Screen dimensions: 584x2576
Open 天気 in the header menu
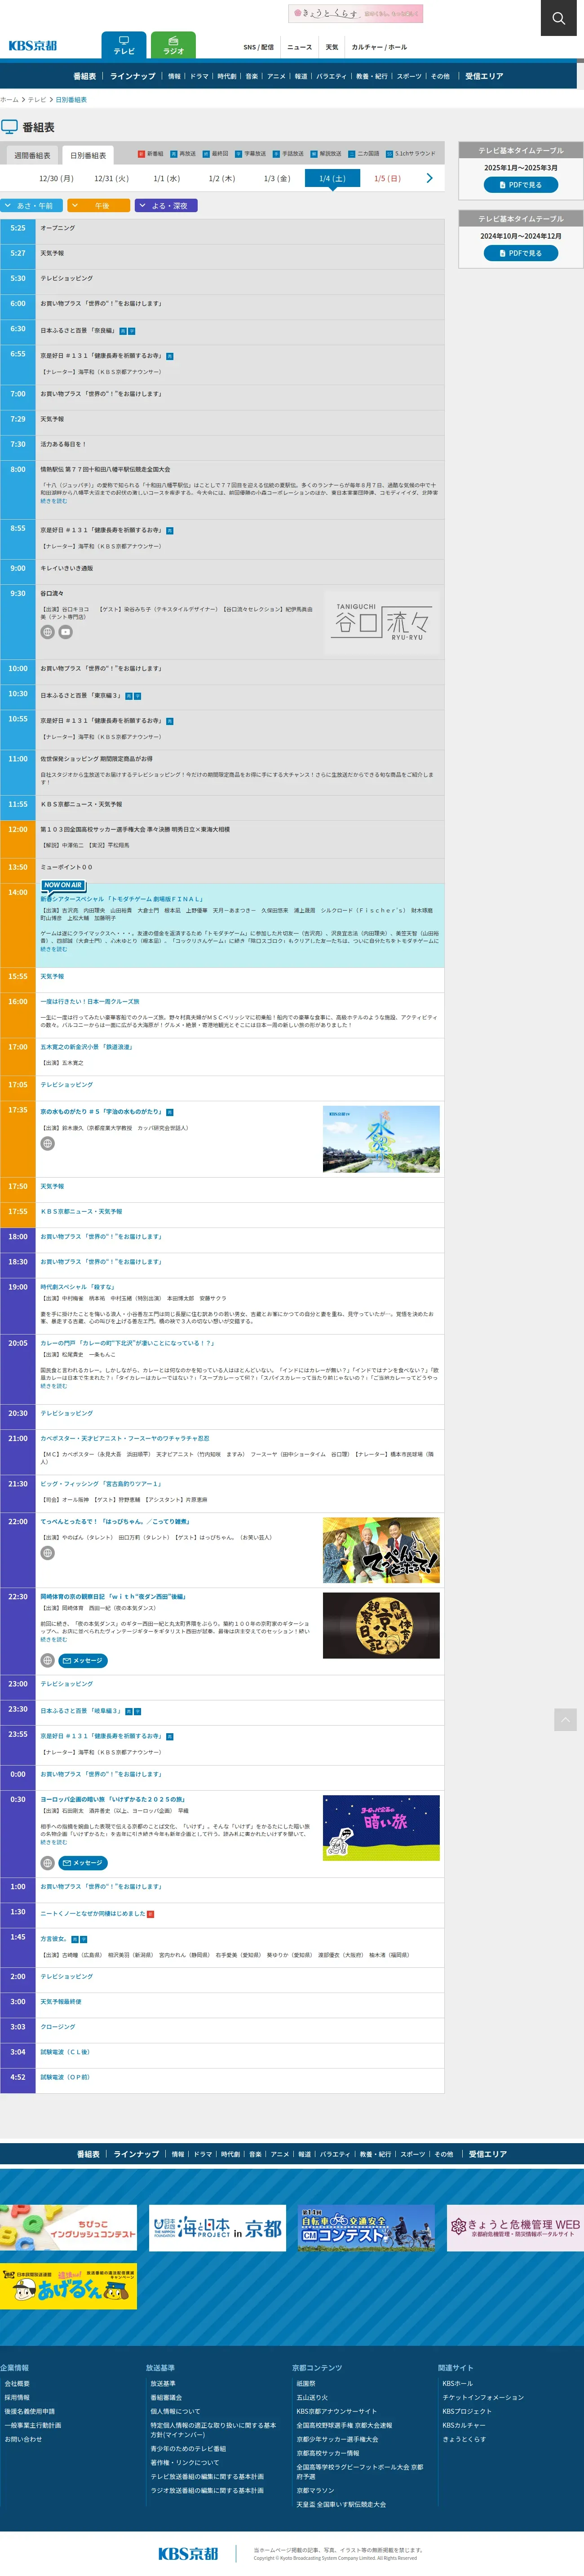[332, 47]
